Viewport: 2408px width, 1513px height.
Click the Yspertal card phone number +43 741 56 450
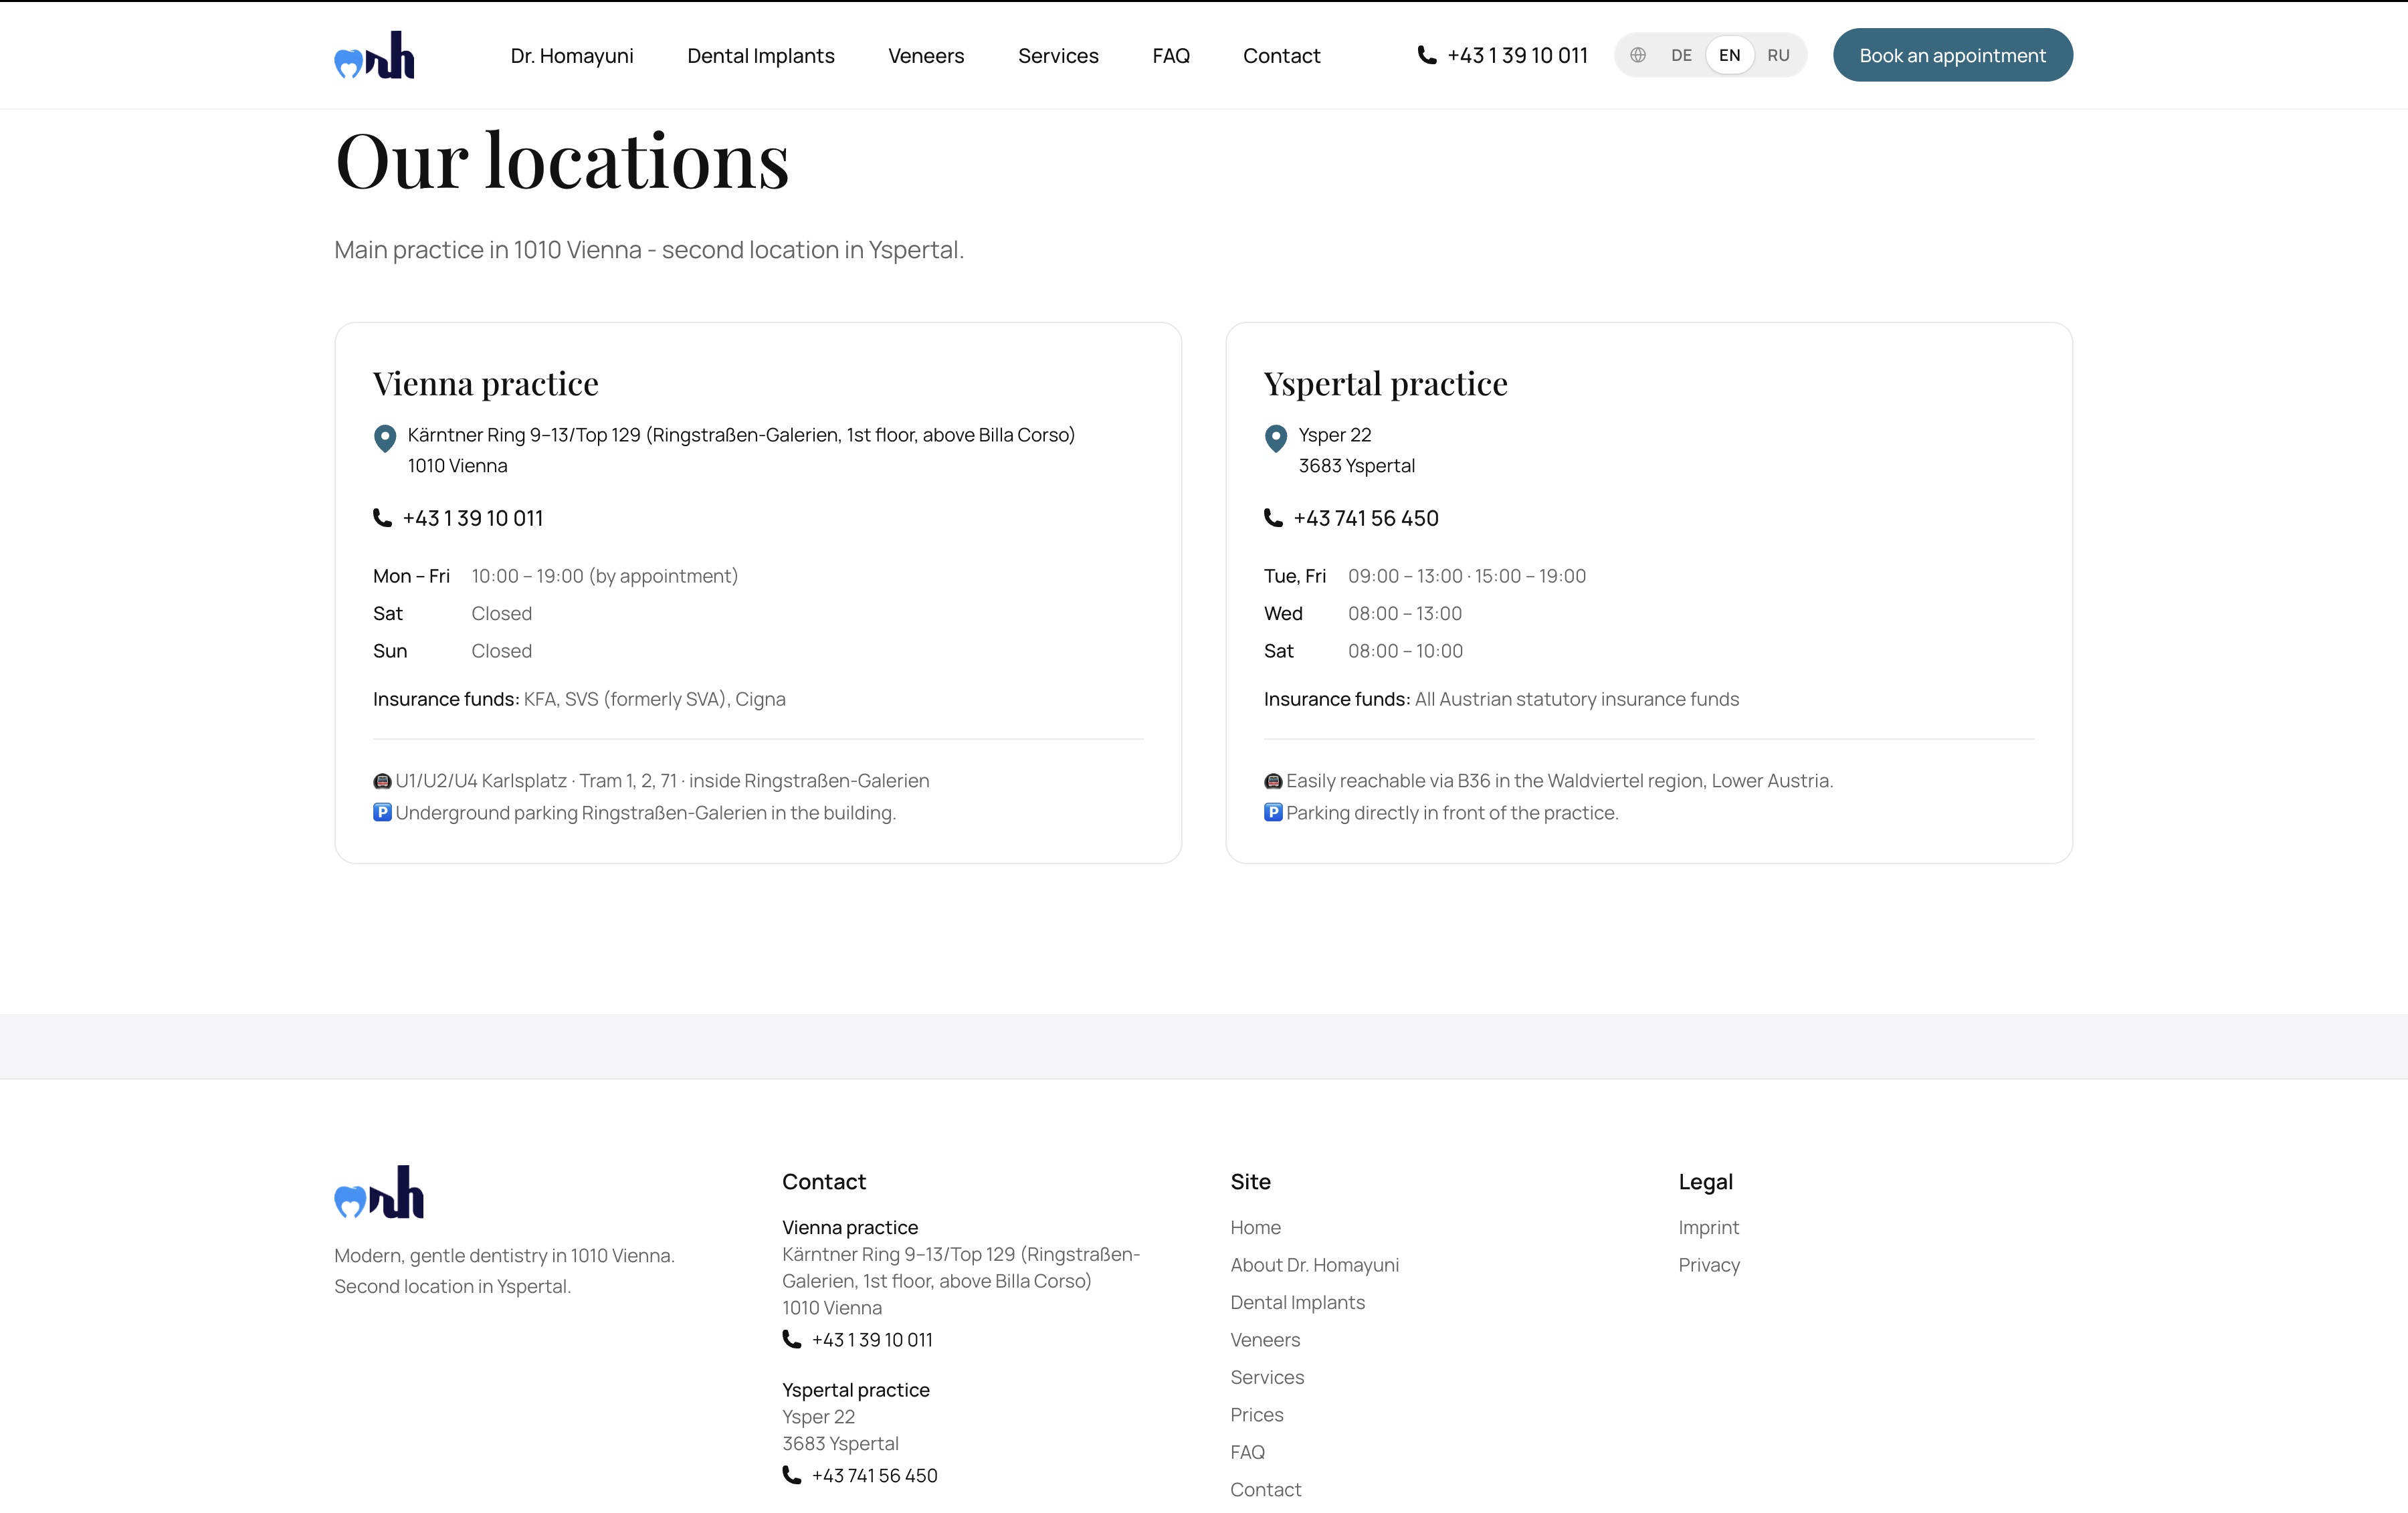[1366, 518]
